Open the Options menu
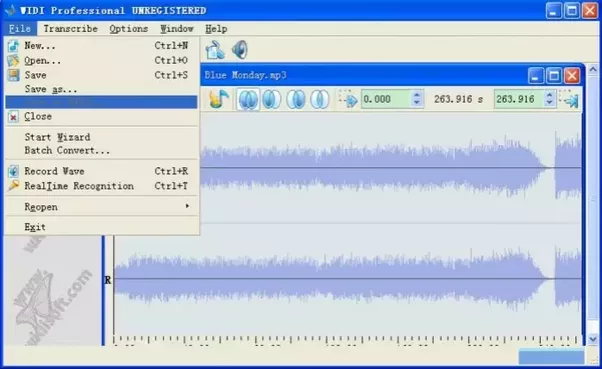 tap(129, 29)
